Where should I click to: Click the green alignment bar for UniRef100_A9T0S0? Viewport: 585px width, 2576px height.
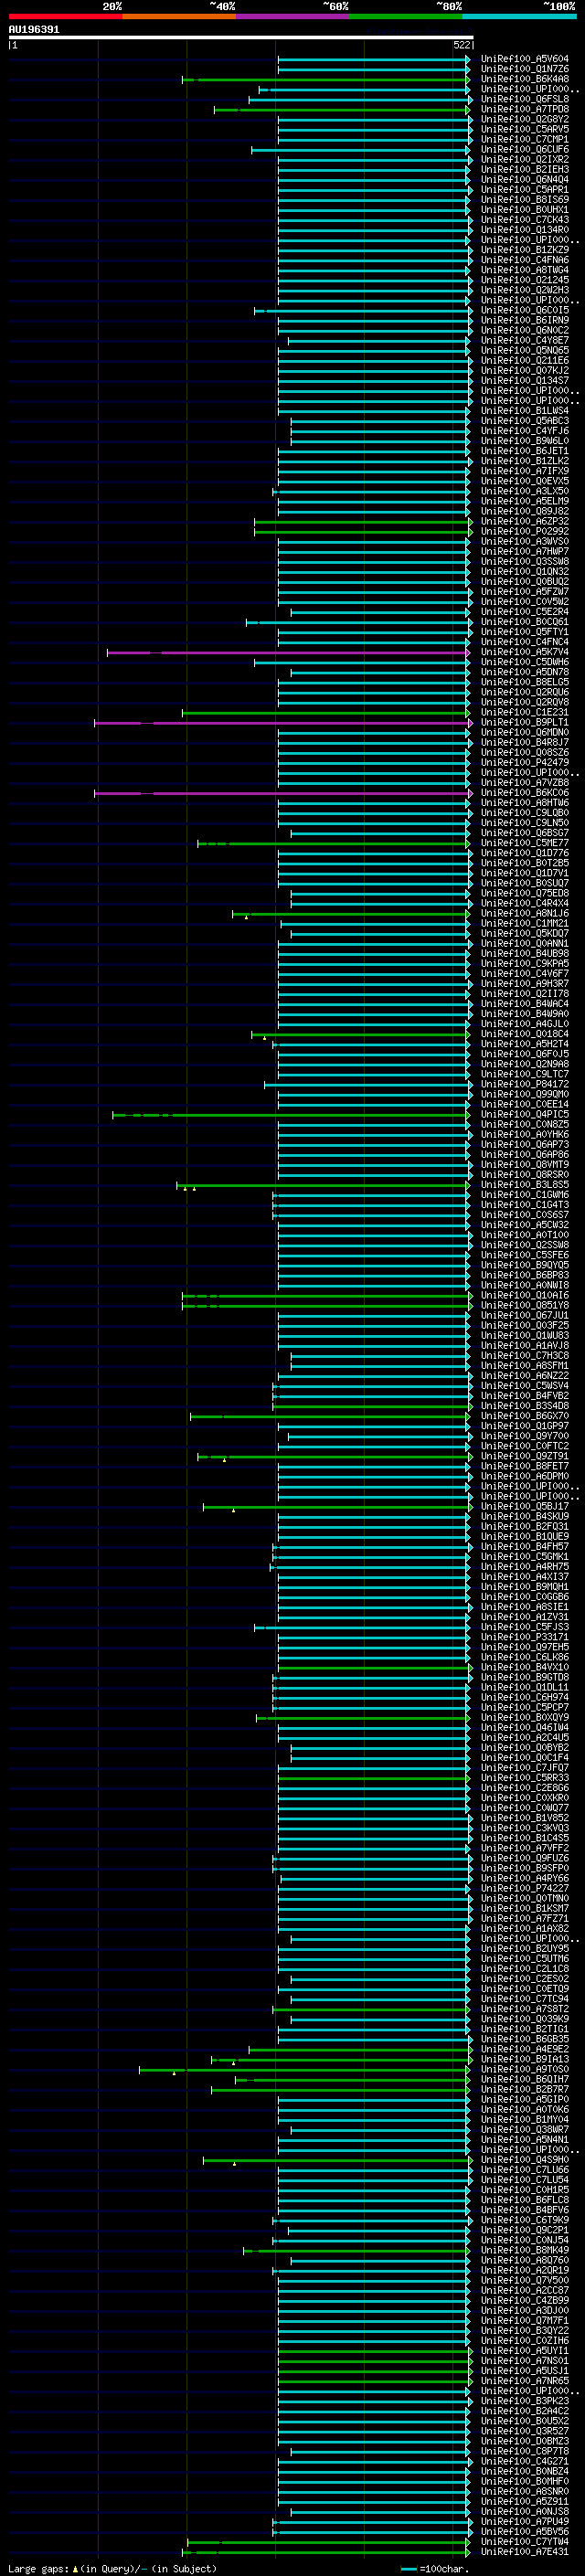pyautogui.click(x=304, y=2070)
